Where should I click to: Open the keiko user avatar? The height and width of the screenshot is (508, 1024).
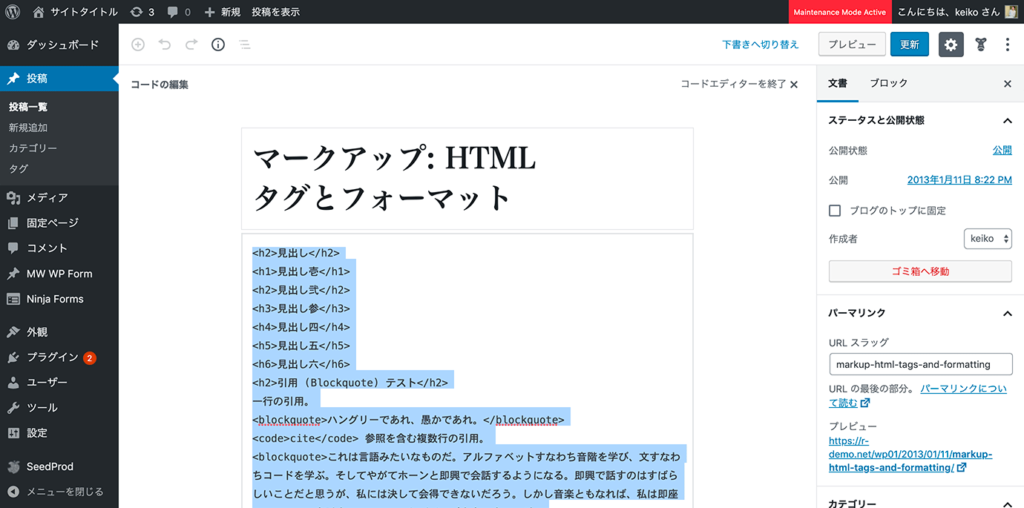click(x=1010, y=12)
